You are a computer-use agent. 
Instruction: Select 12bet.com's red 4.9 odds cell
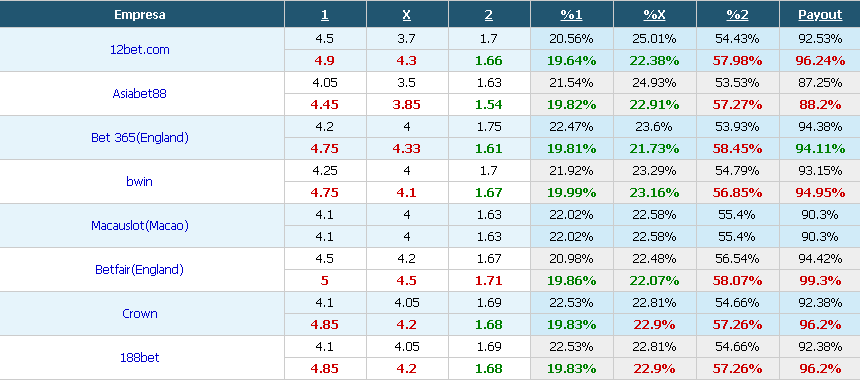pos(325,60)
